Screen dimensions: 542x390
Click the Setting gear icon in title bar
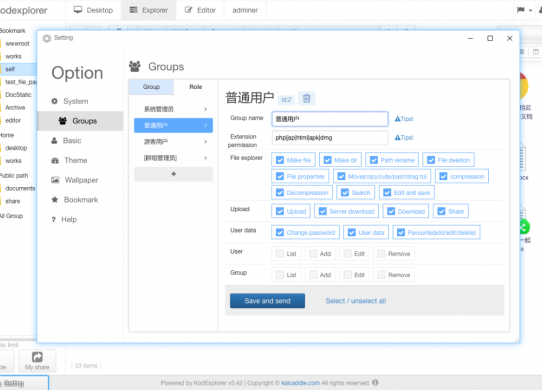[x=47, y=38]
